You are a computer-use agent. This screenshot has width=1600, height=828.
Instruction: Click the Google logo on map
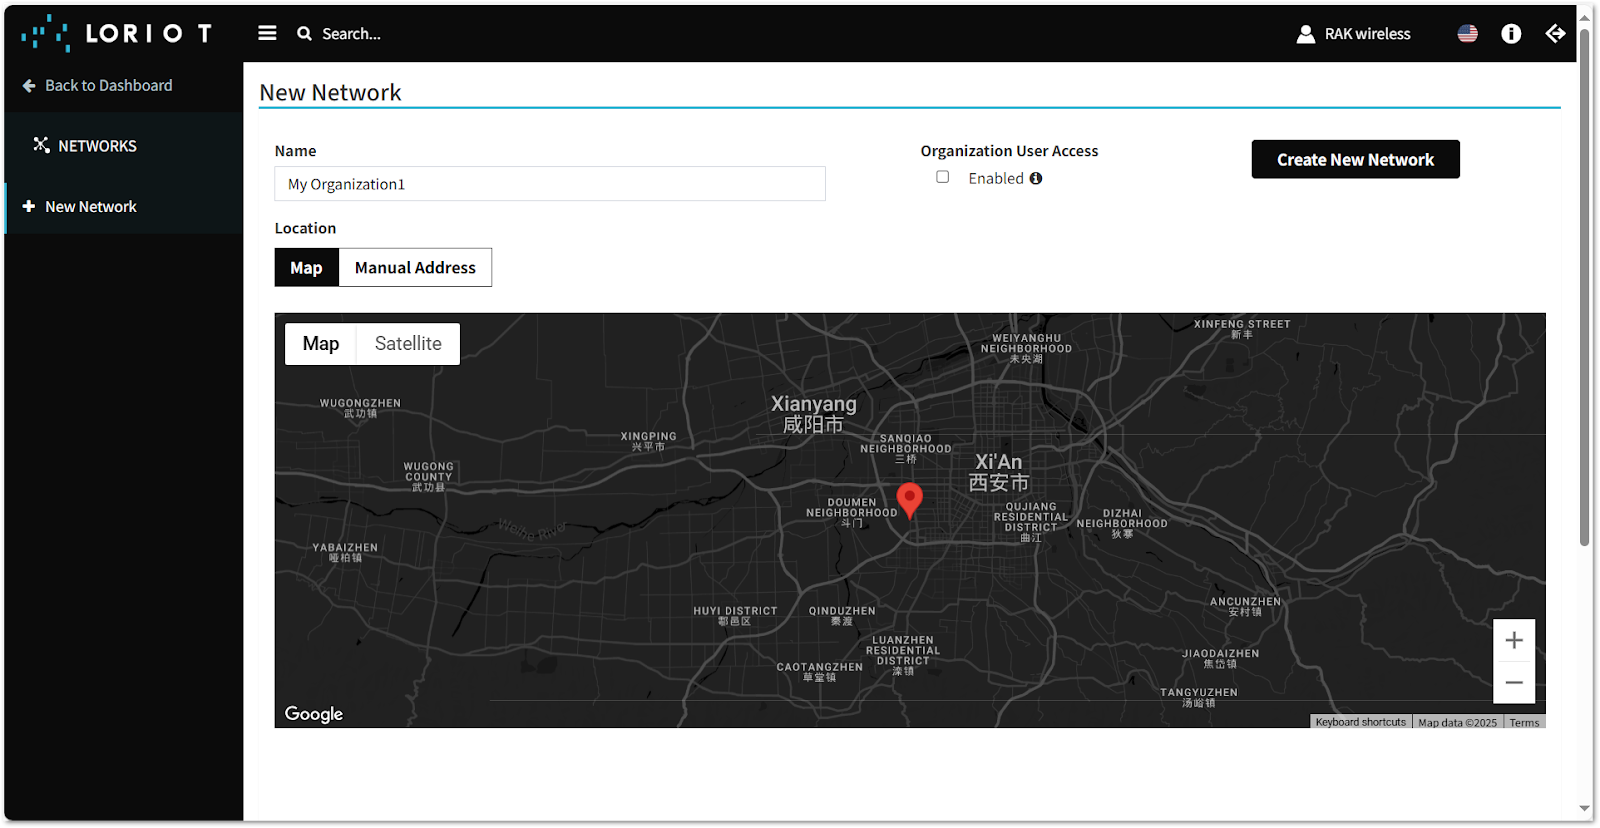click(x=314, y=713)
